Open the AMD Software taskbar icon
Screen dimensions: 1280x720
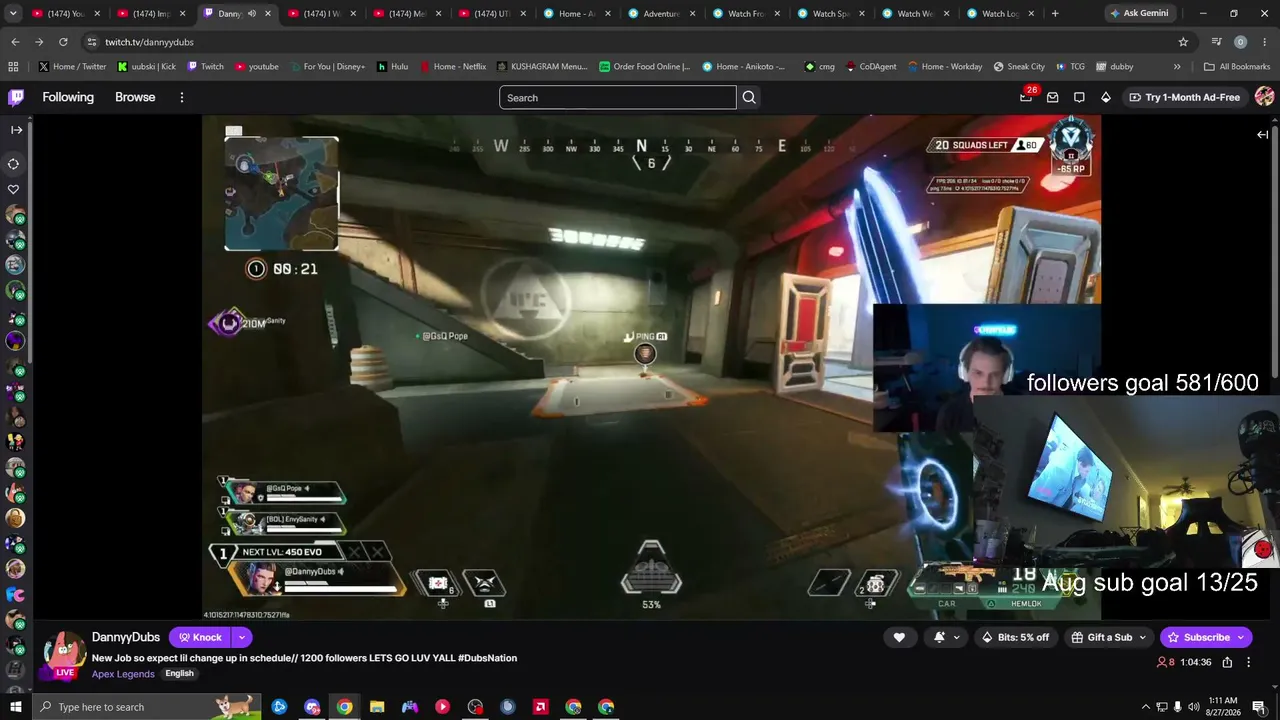pos(541,707)
